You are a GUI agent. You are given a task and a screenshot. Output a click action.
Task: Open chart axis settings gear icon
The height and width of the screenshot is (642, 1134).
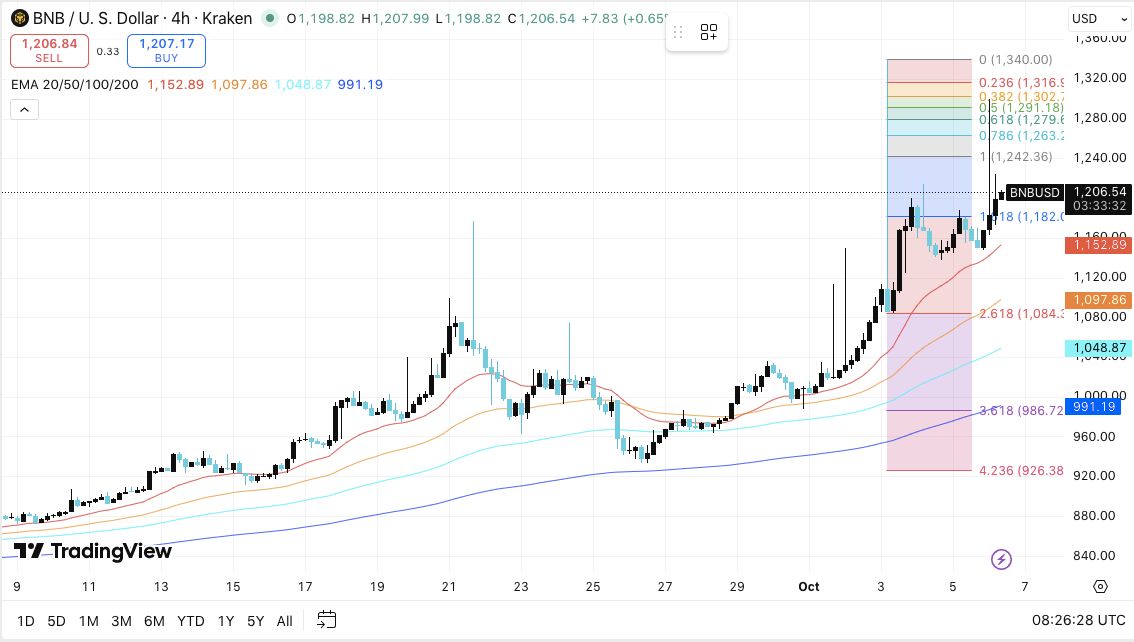click(1100, 587)
